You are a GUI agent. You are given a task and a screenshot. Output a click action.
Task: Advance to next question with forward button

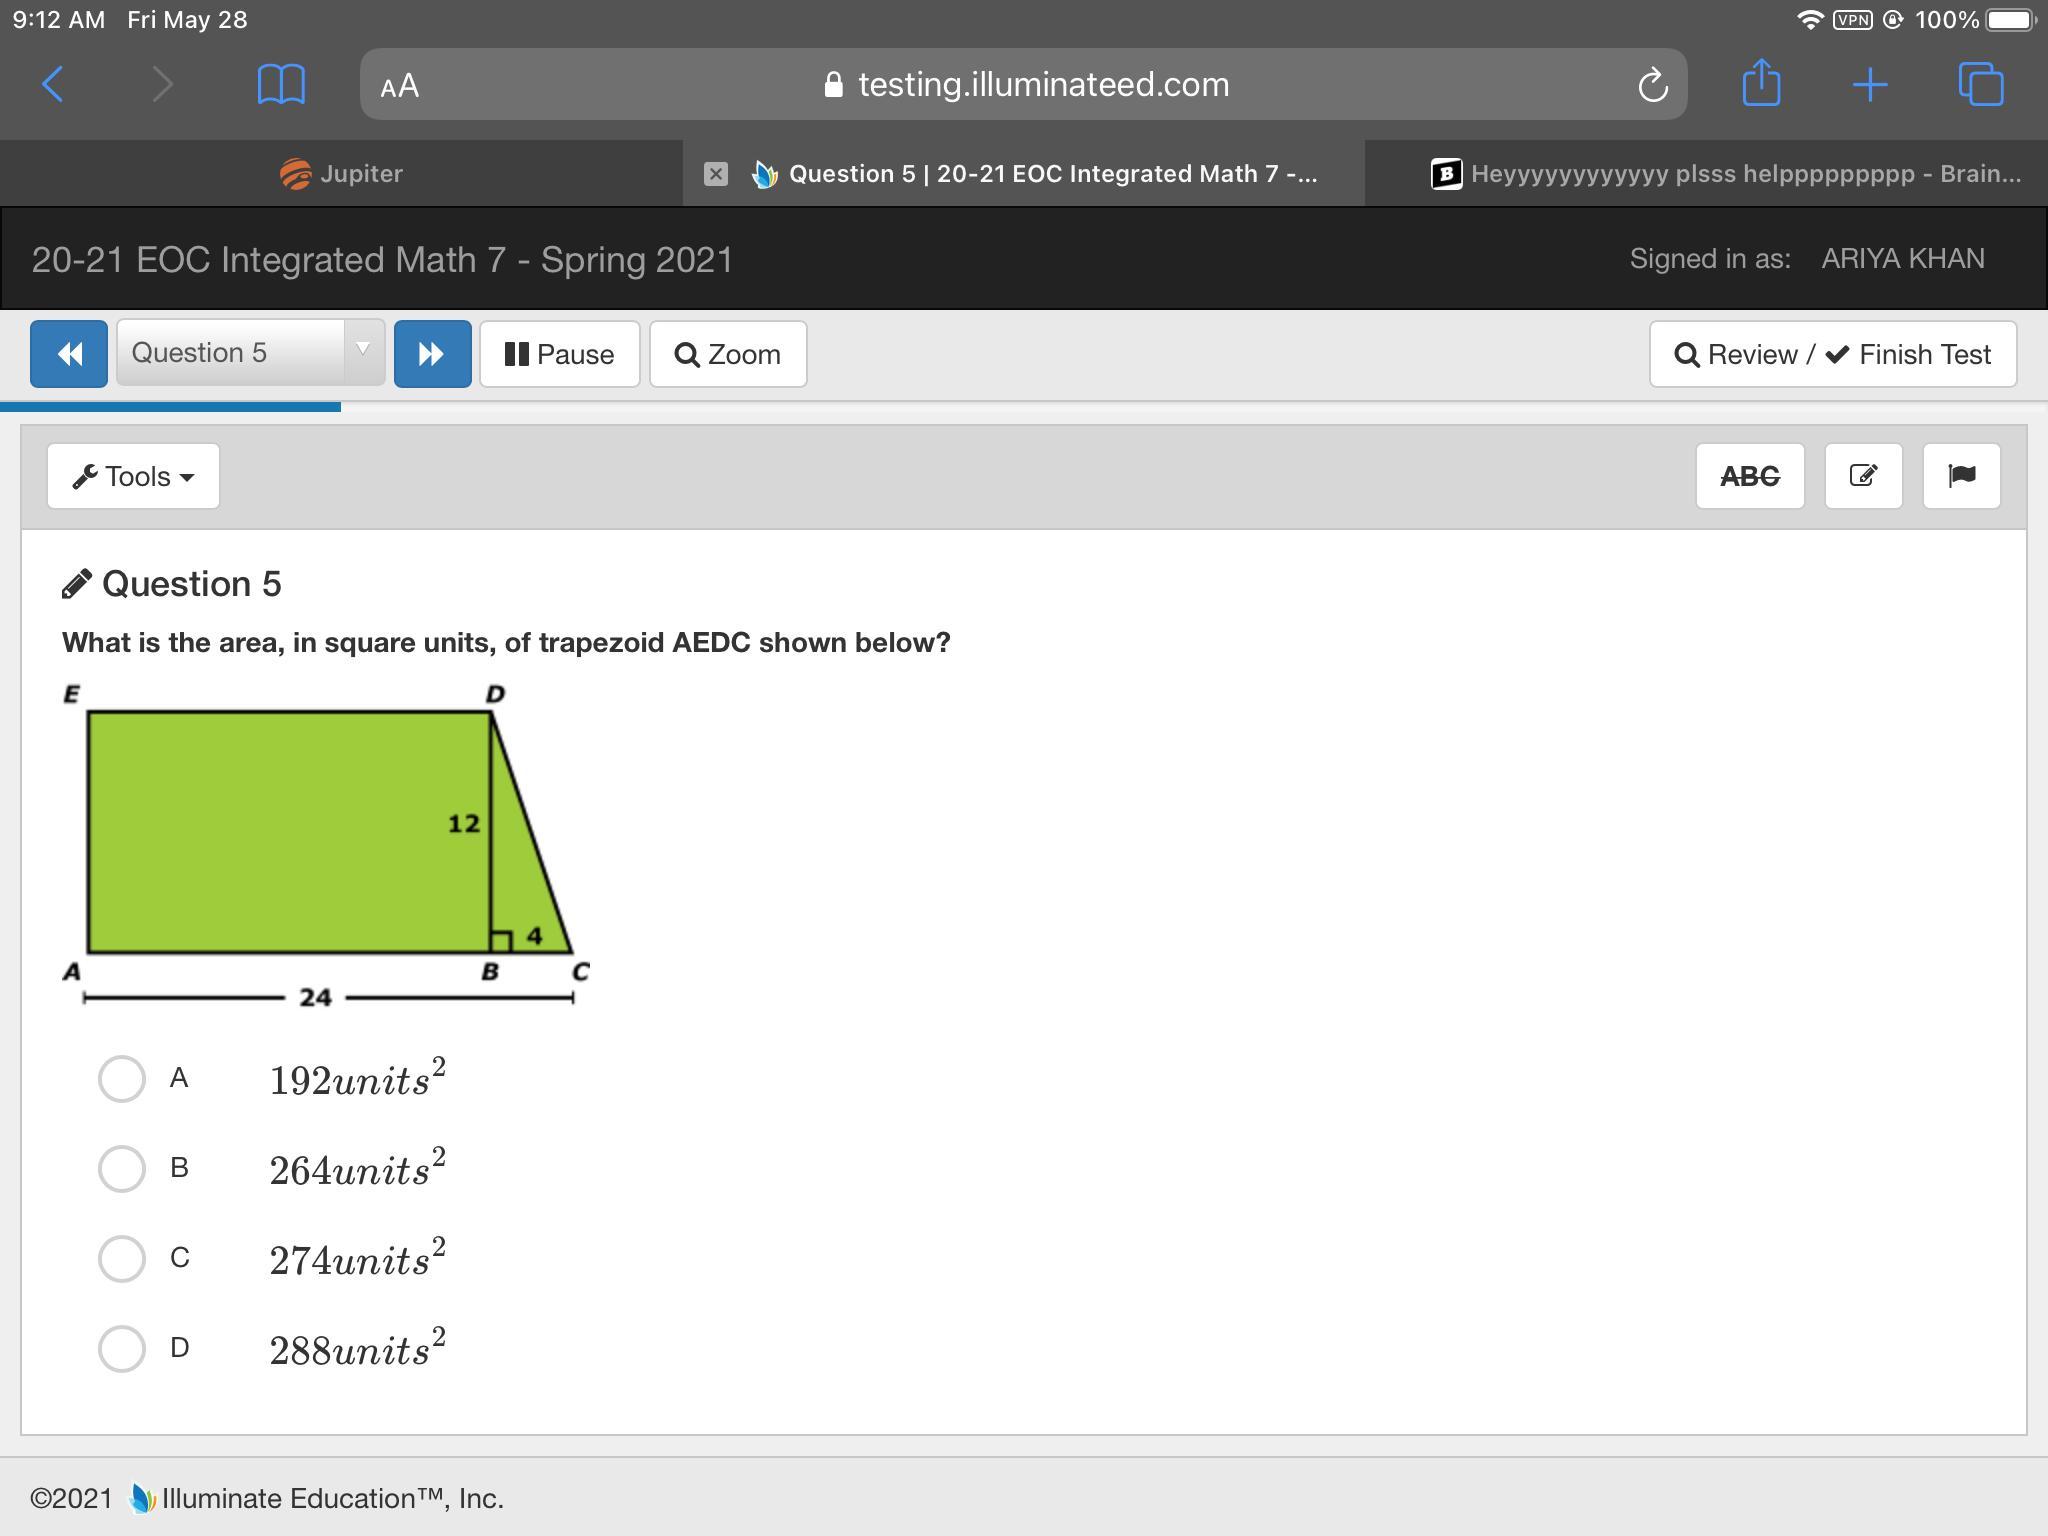click(x=432, y=354)
